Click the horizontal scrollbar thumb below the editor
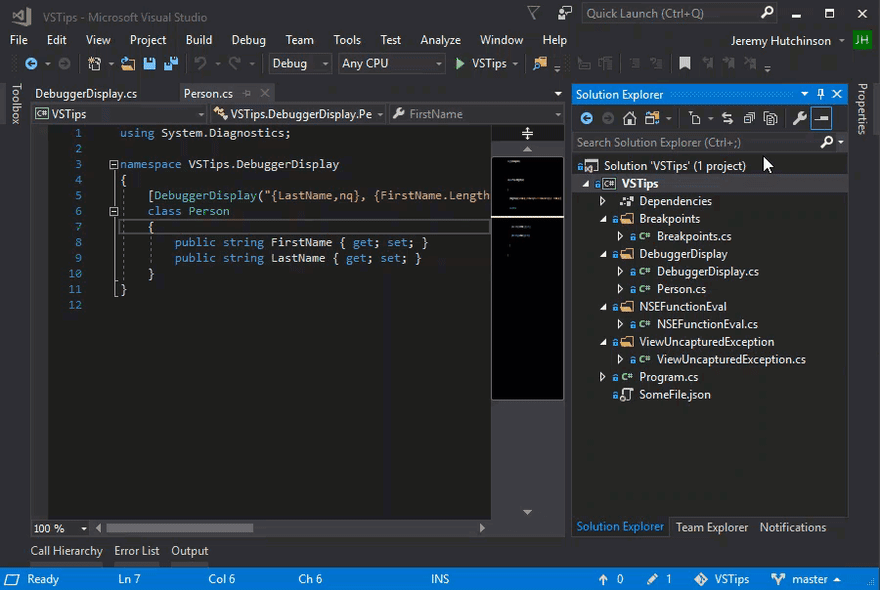 click(180, 528)
